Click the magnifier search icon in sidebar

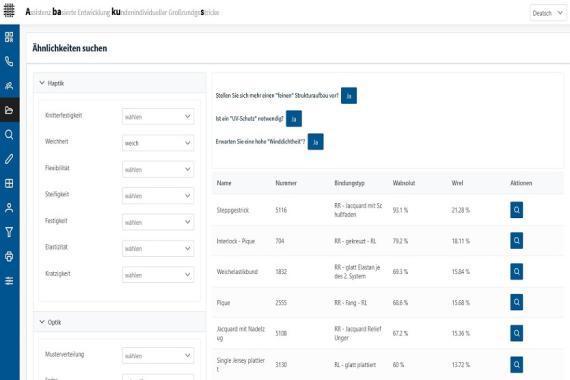tap(9, 135)
